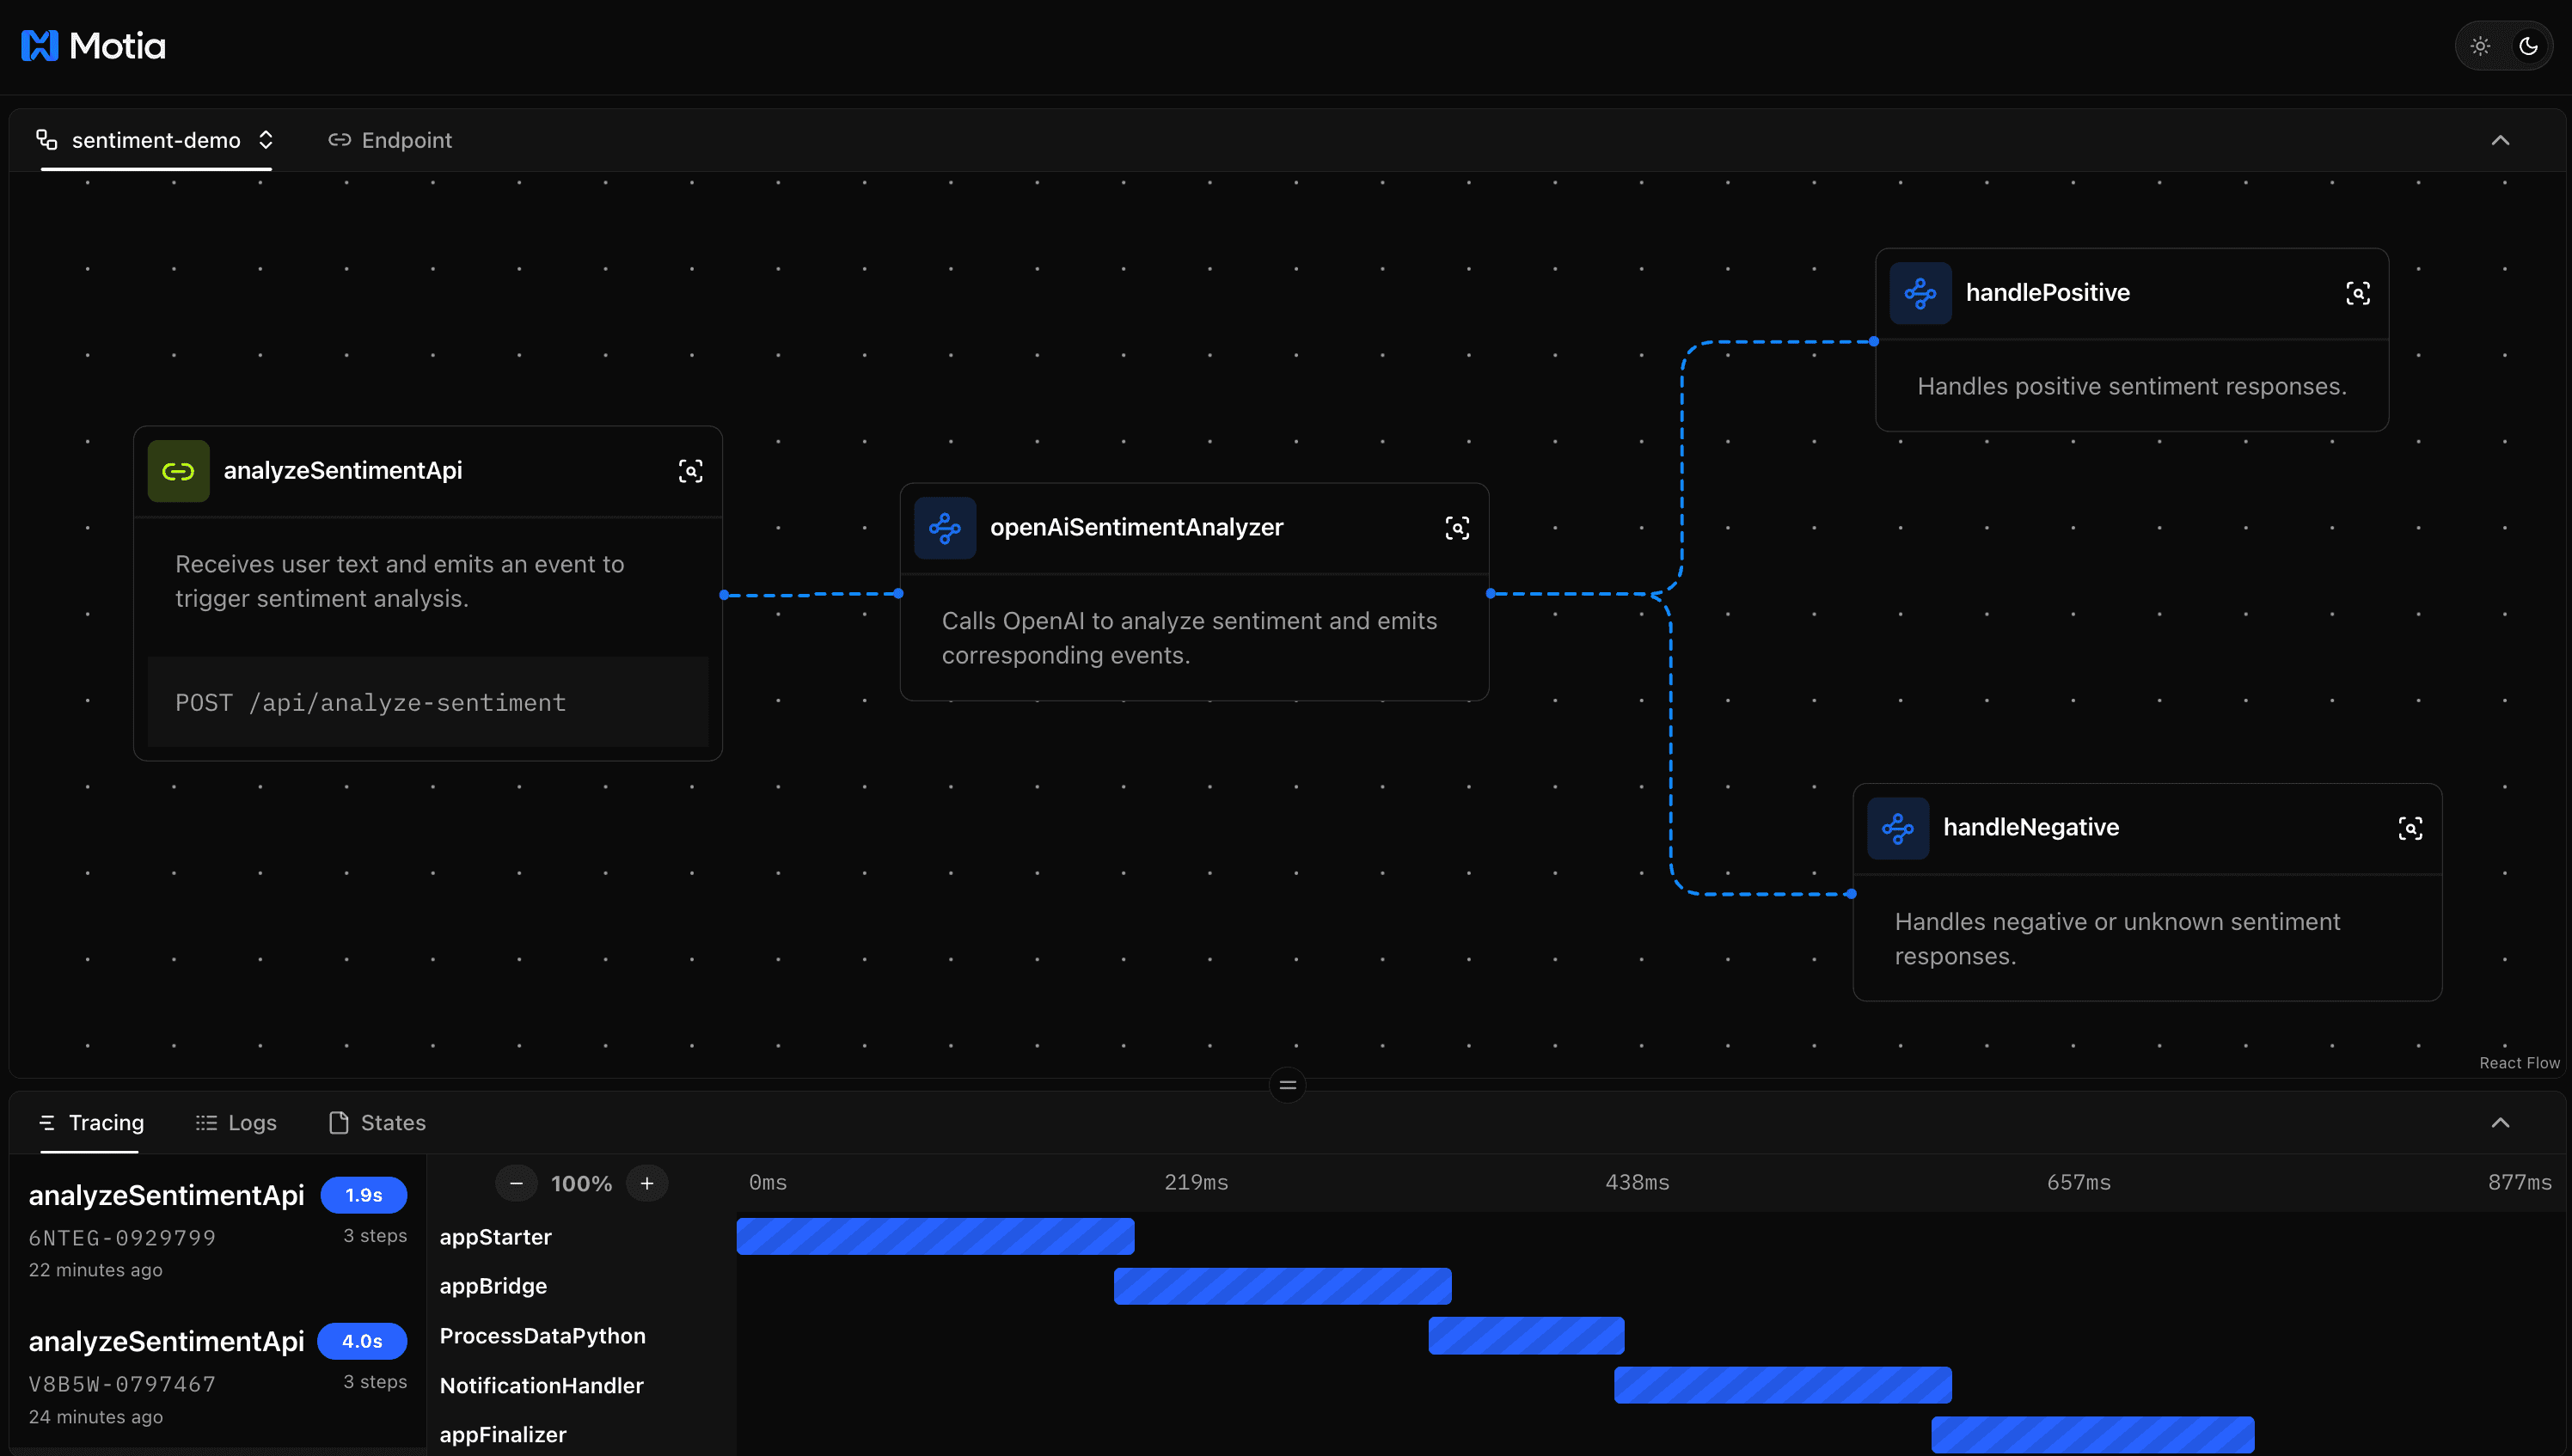The image size is (2572, 1456).
Task: Collapse the bottom tracing panel chevron
Action: pyautogui.click(x=2500, y=1122)
